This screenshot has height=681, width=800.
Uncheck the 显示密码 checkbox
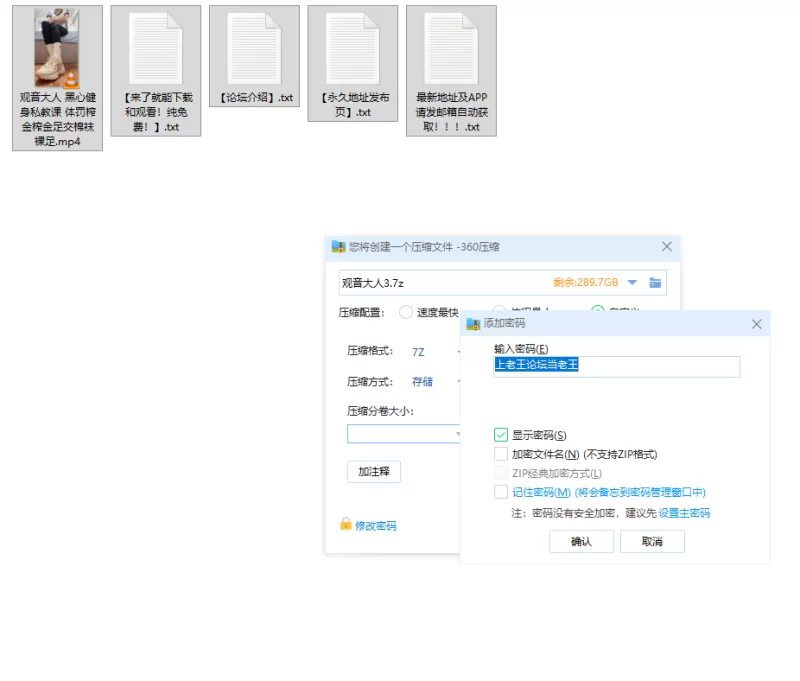[501, 435]
